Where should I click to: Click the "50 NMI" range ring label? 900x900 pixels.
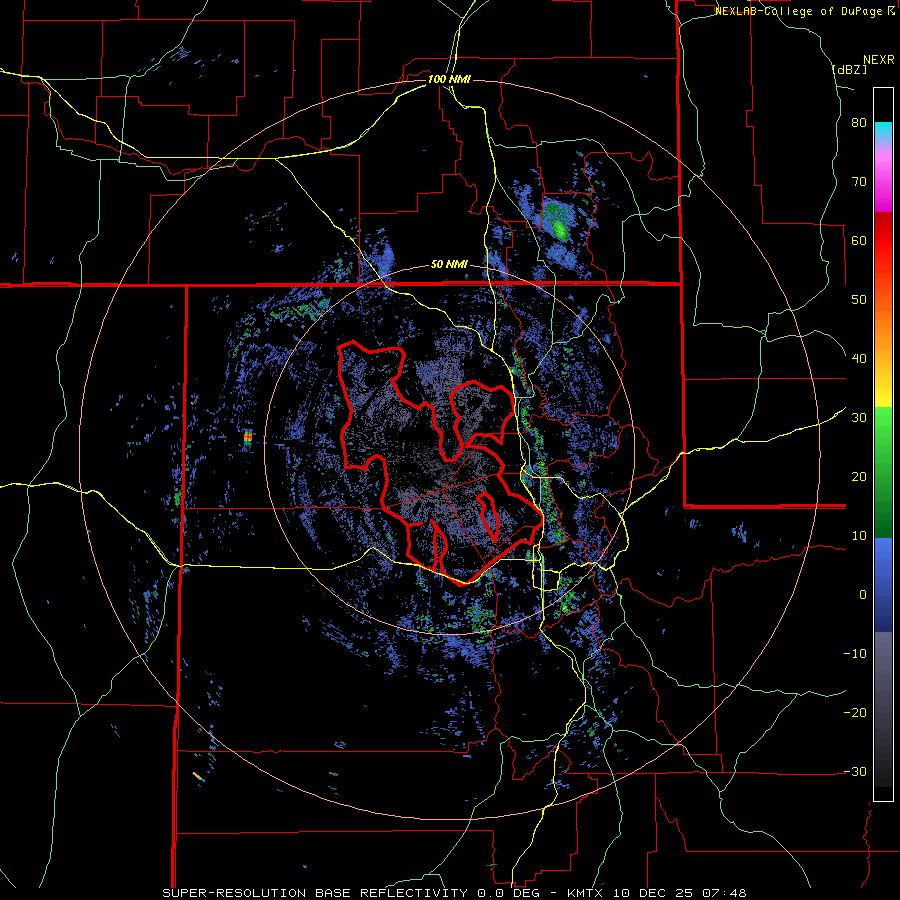pyautogui.click(x=449, y=265)
